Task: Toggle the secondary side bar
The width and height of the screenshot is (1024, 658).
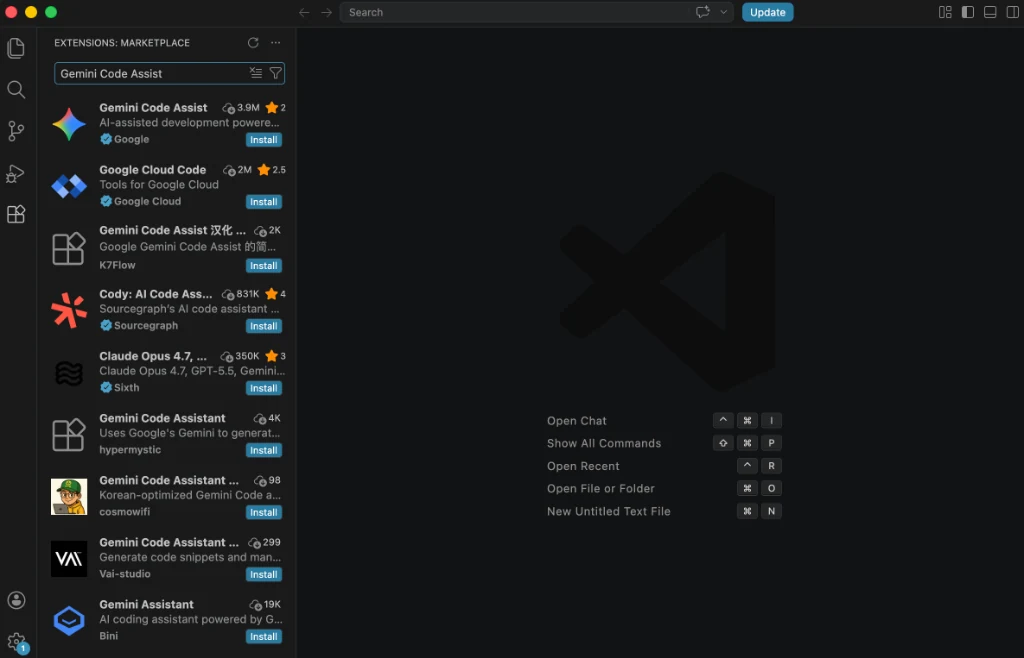Action: (1012, 12)
